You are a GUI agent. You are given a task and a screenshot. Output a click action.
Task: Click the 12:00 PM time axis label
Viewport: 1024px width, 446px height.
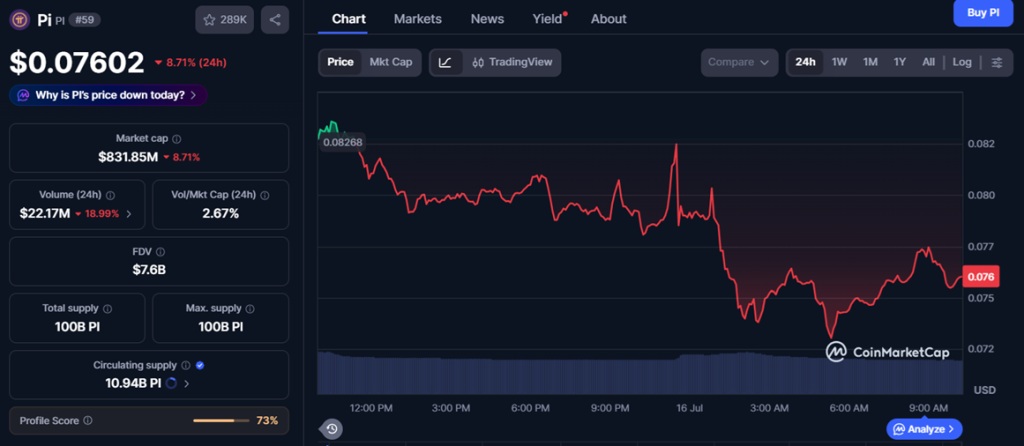coord(372,408)
